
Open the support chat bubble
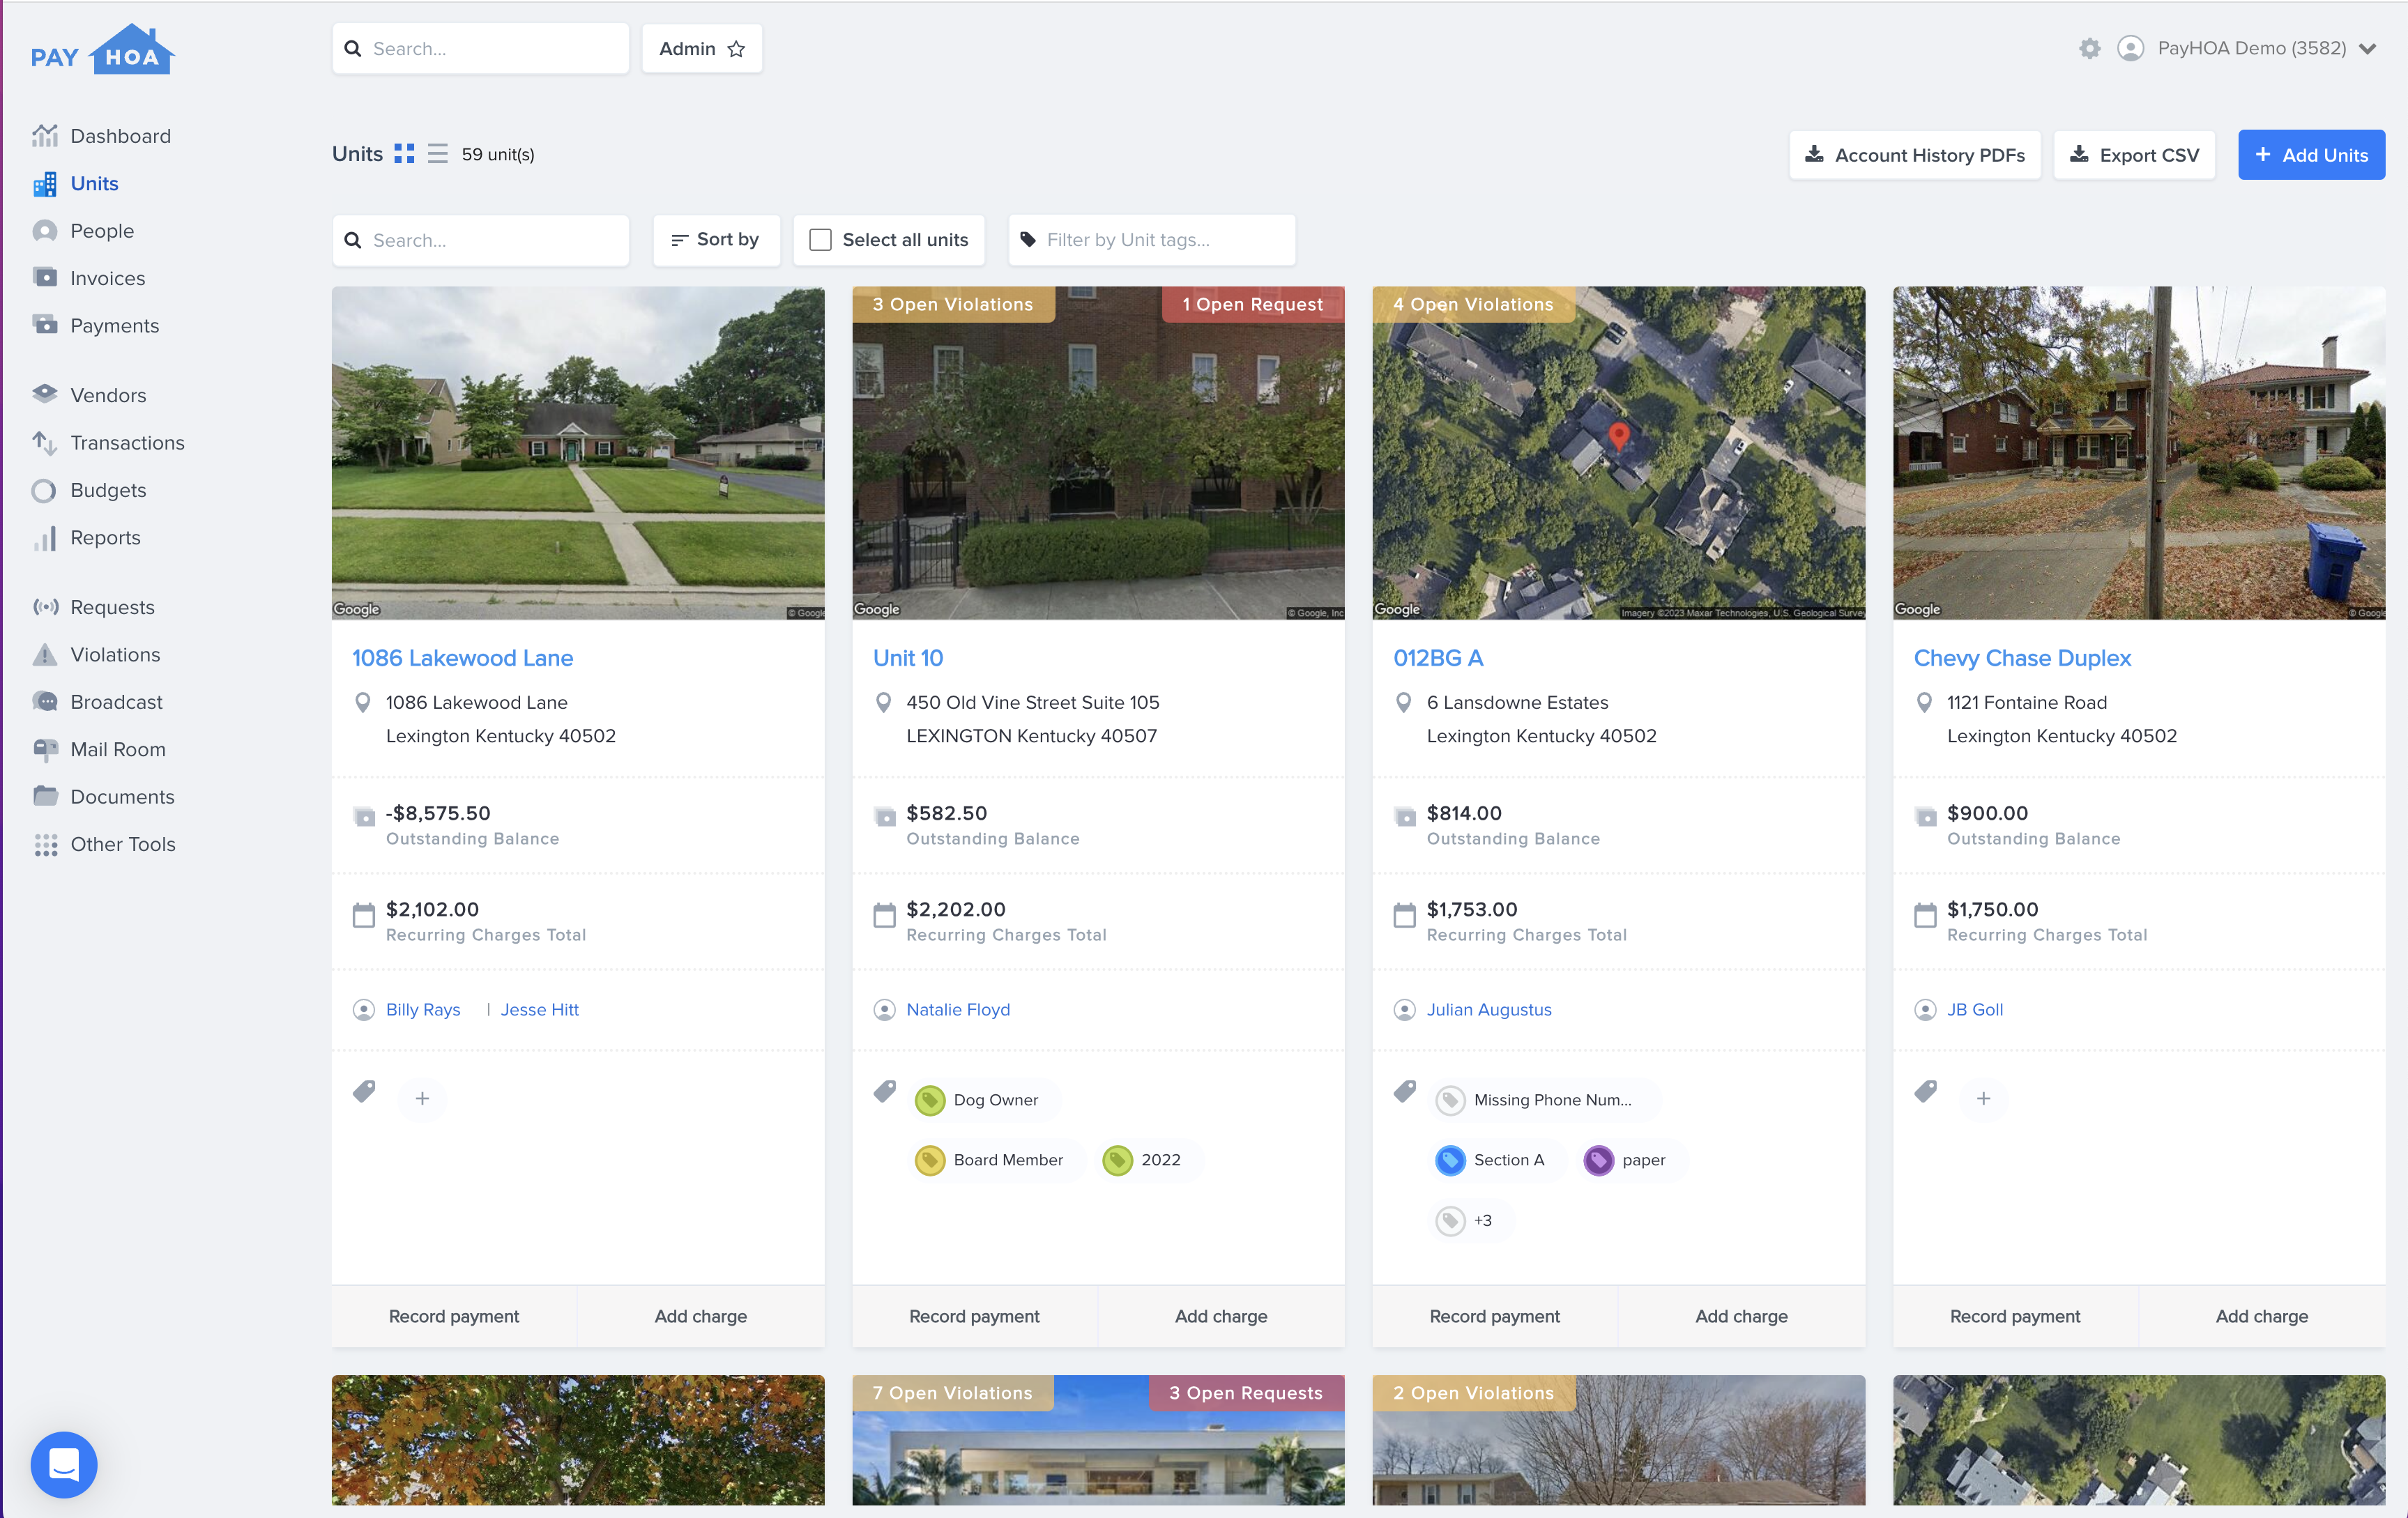click(x=63, y=1465)
